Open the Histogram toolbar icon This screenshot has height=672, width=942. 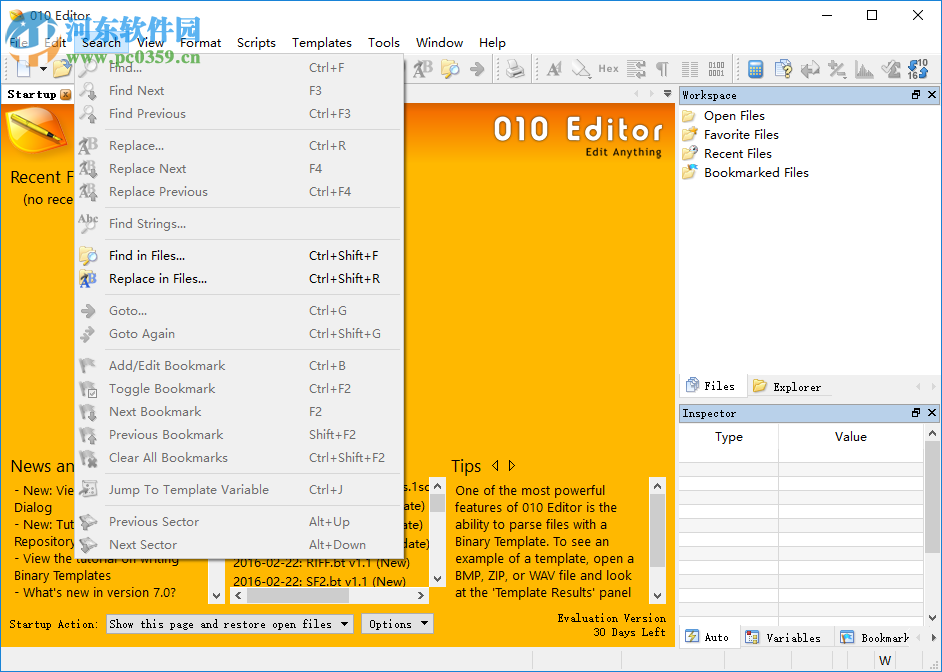coord(864,69)
